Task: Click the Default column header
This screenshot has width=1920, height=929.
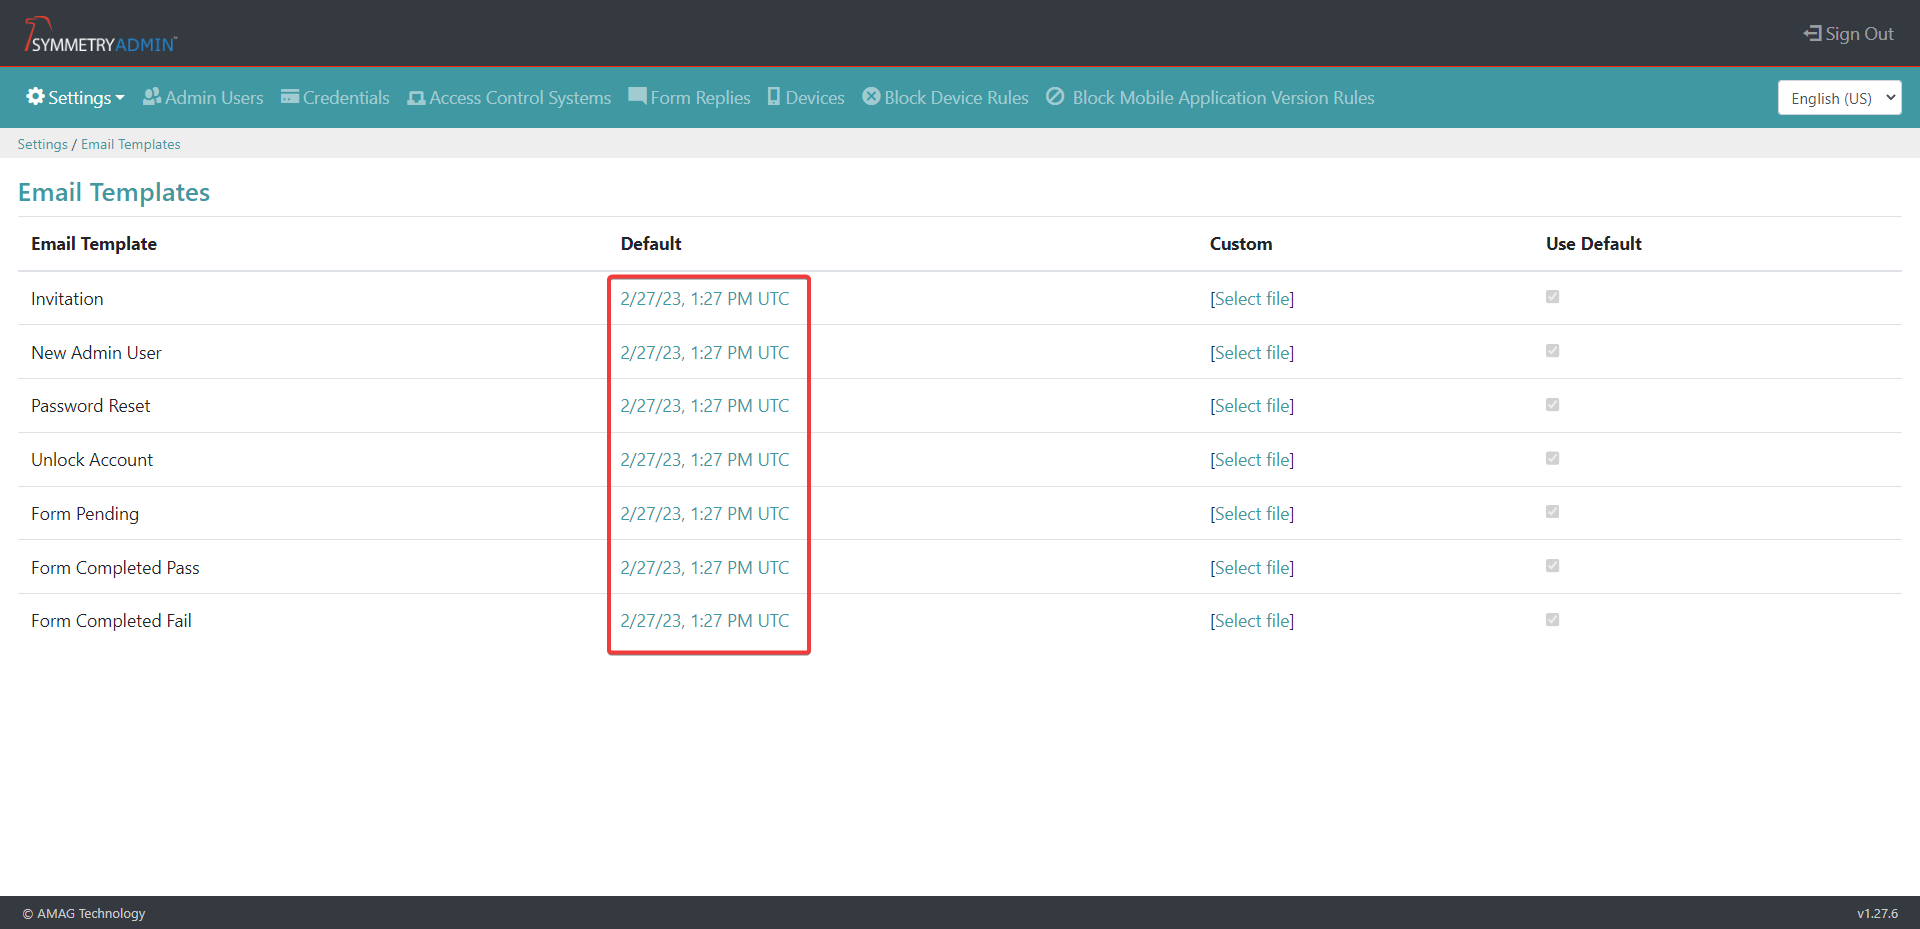Action: 651,243
